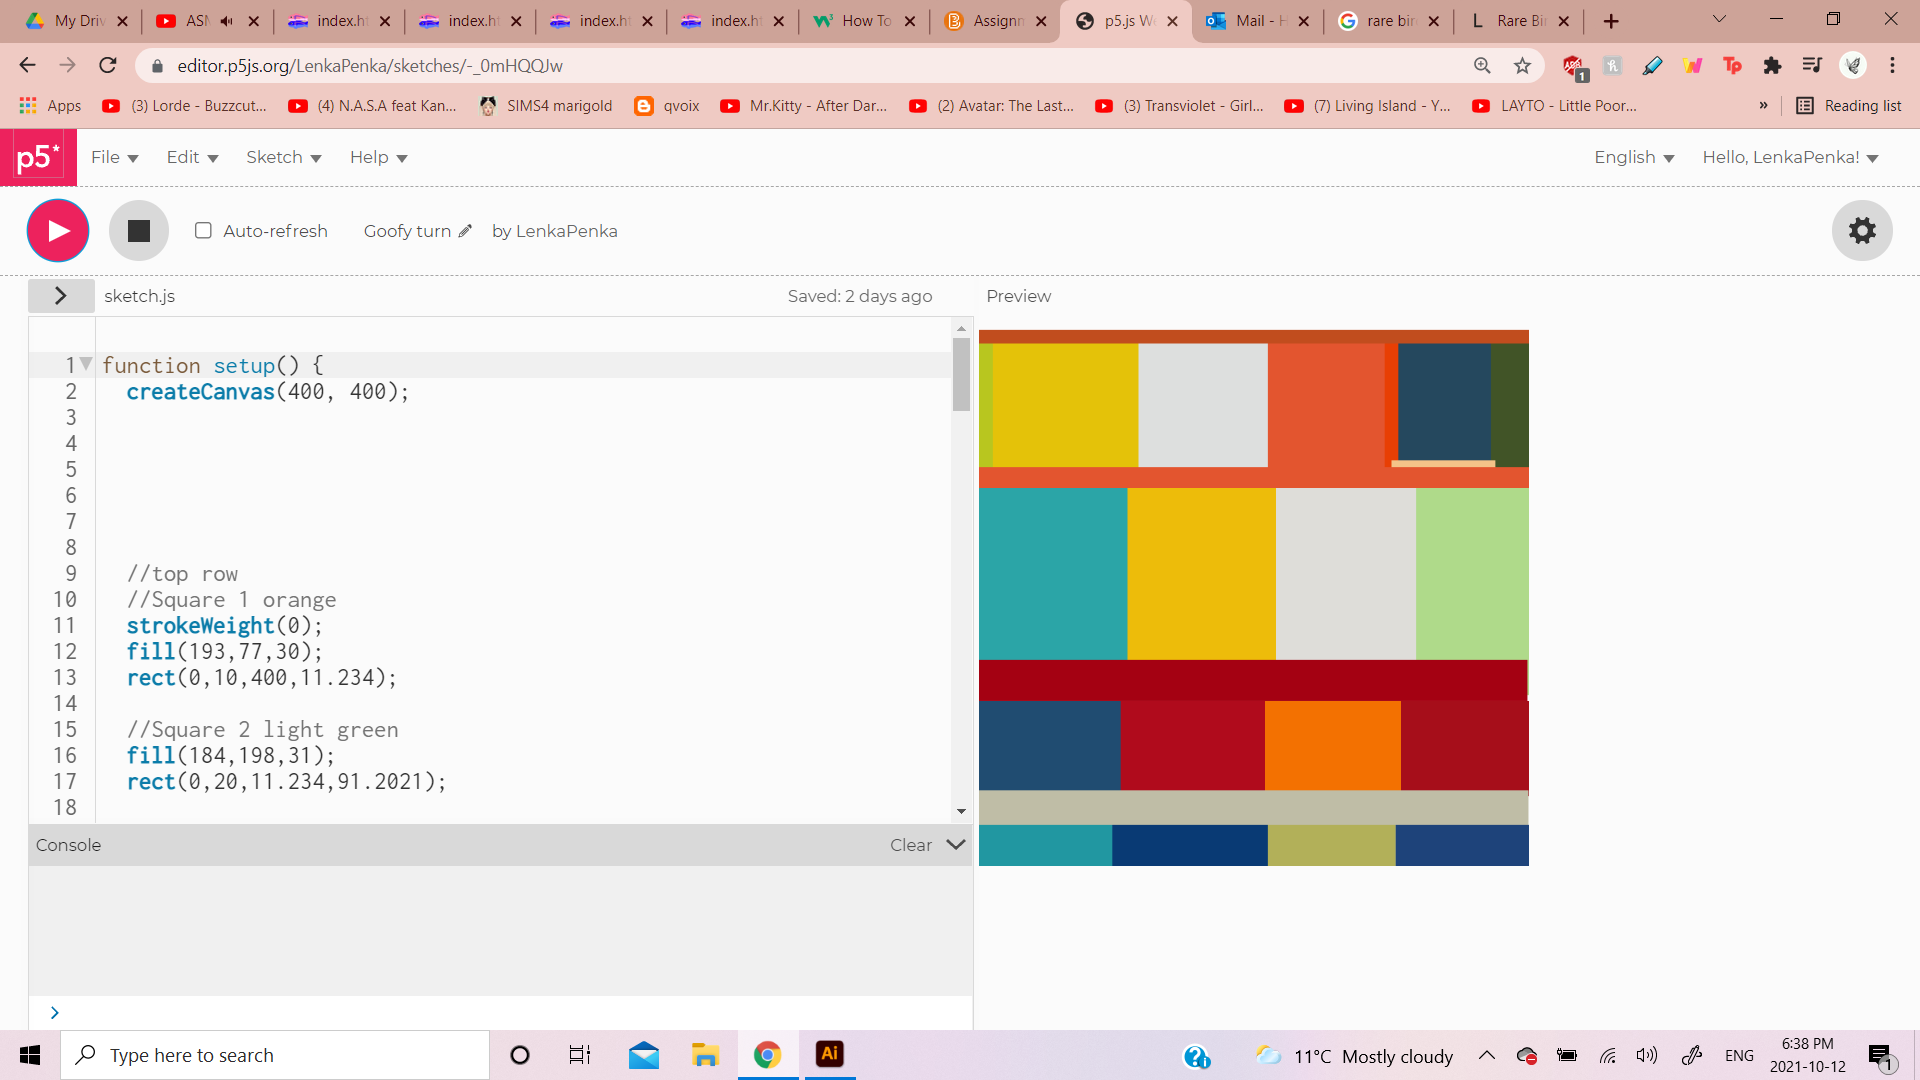The width and height of the screenshot is (1920, 1080).
Task: Scroll down the code editor scrollbar
Action: point(961,807)
